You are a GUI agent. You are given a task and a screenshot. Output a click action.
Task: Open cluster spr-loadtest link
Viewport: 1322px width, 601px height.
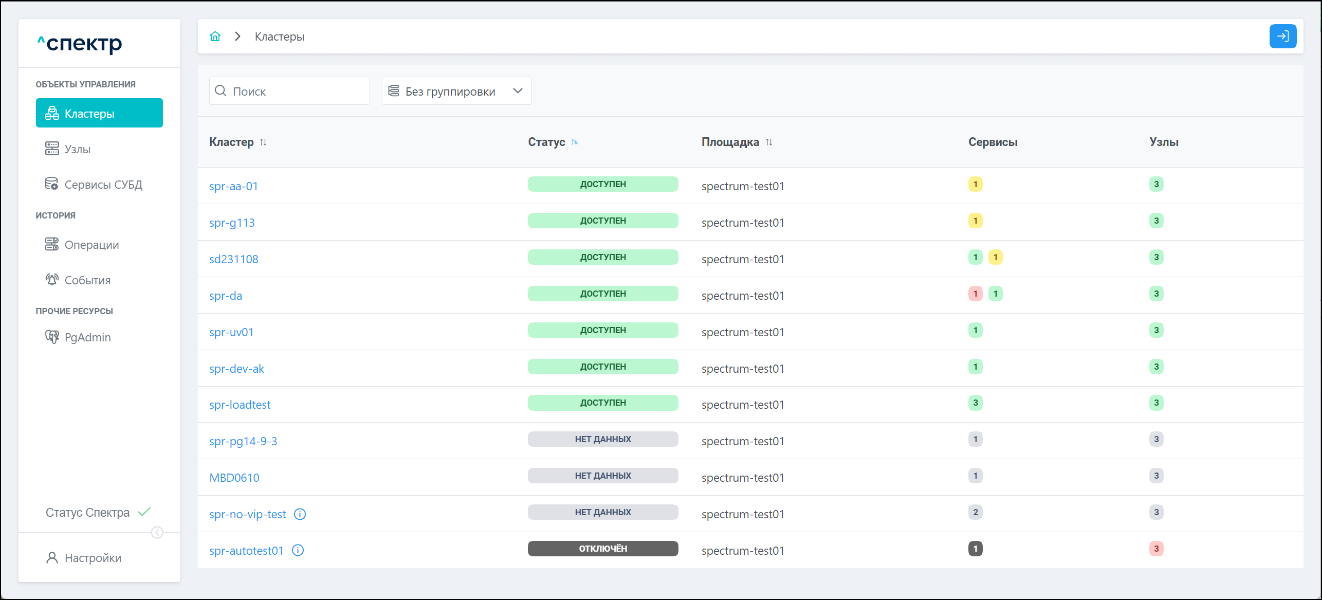[240, 405]
